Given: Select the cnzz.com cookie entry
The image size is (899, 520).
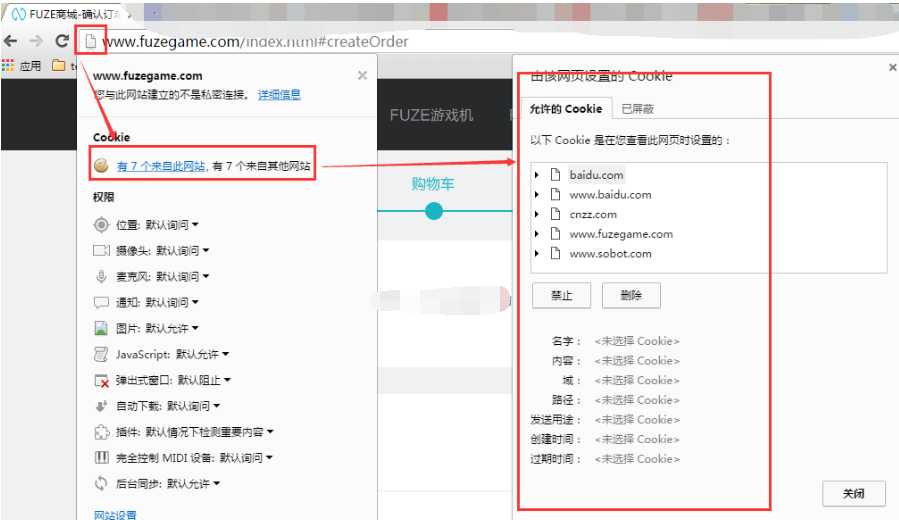Looking at the screenshot, I should click(x=593, y=214).
